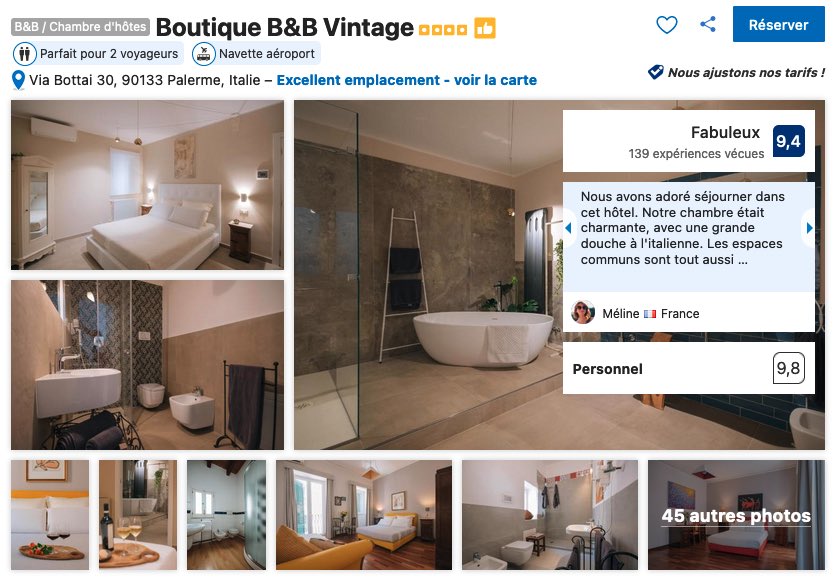This screenshot has height=580, width=835.
Task: Click Nous ajustons nos tarifs text
Action: 746,72
